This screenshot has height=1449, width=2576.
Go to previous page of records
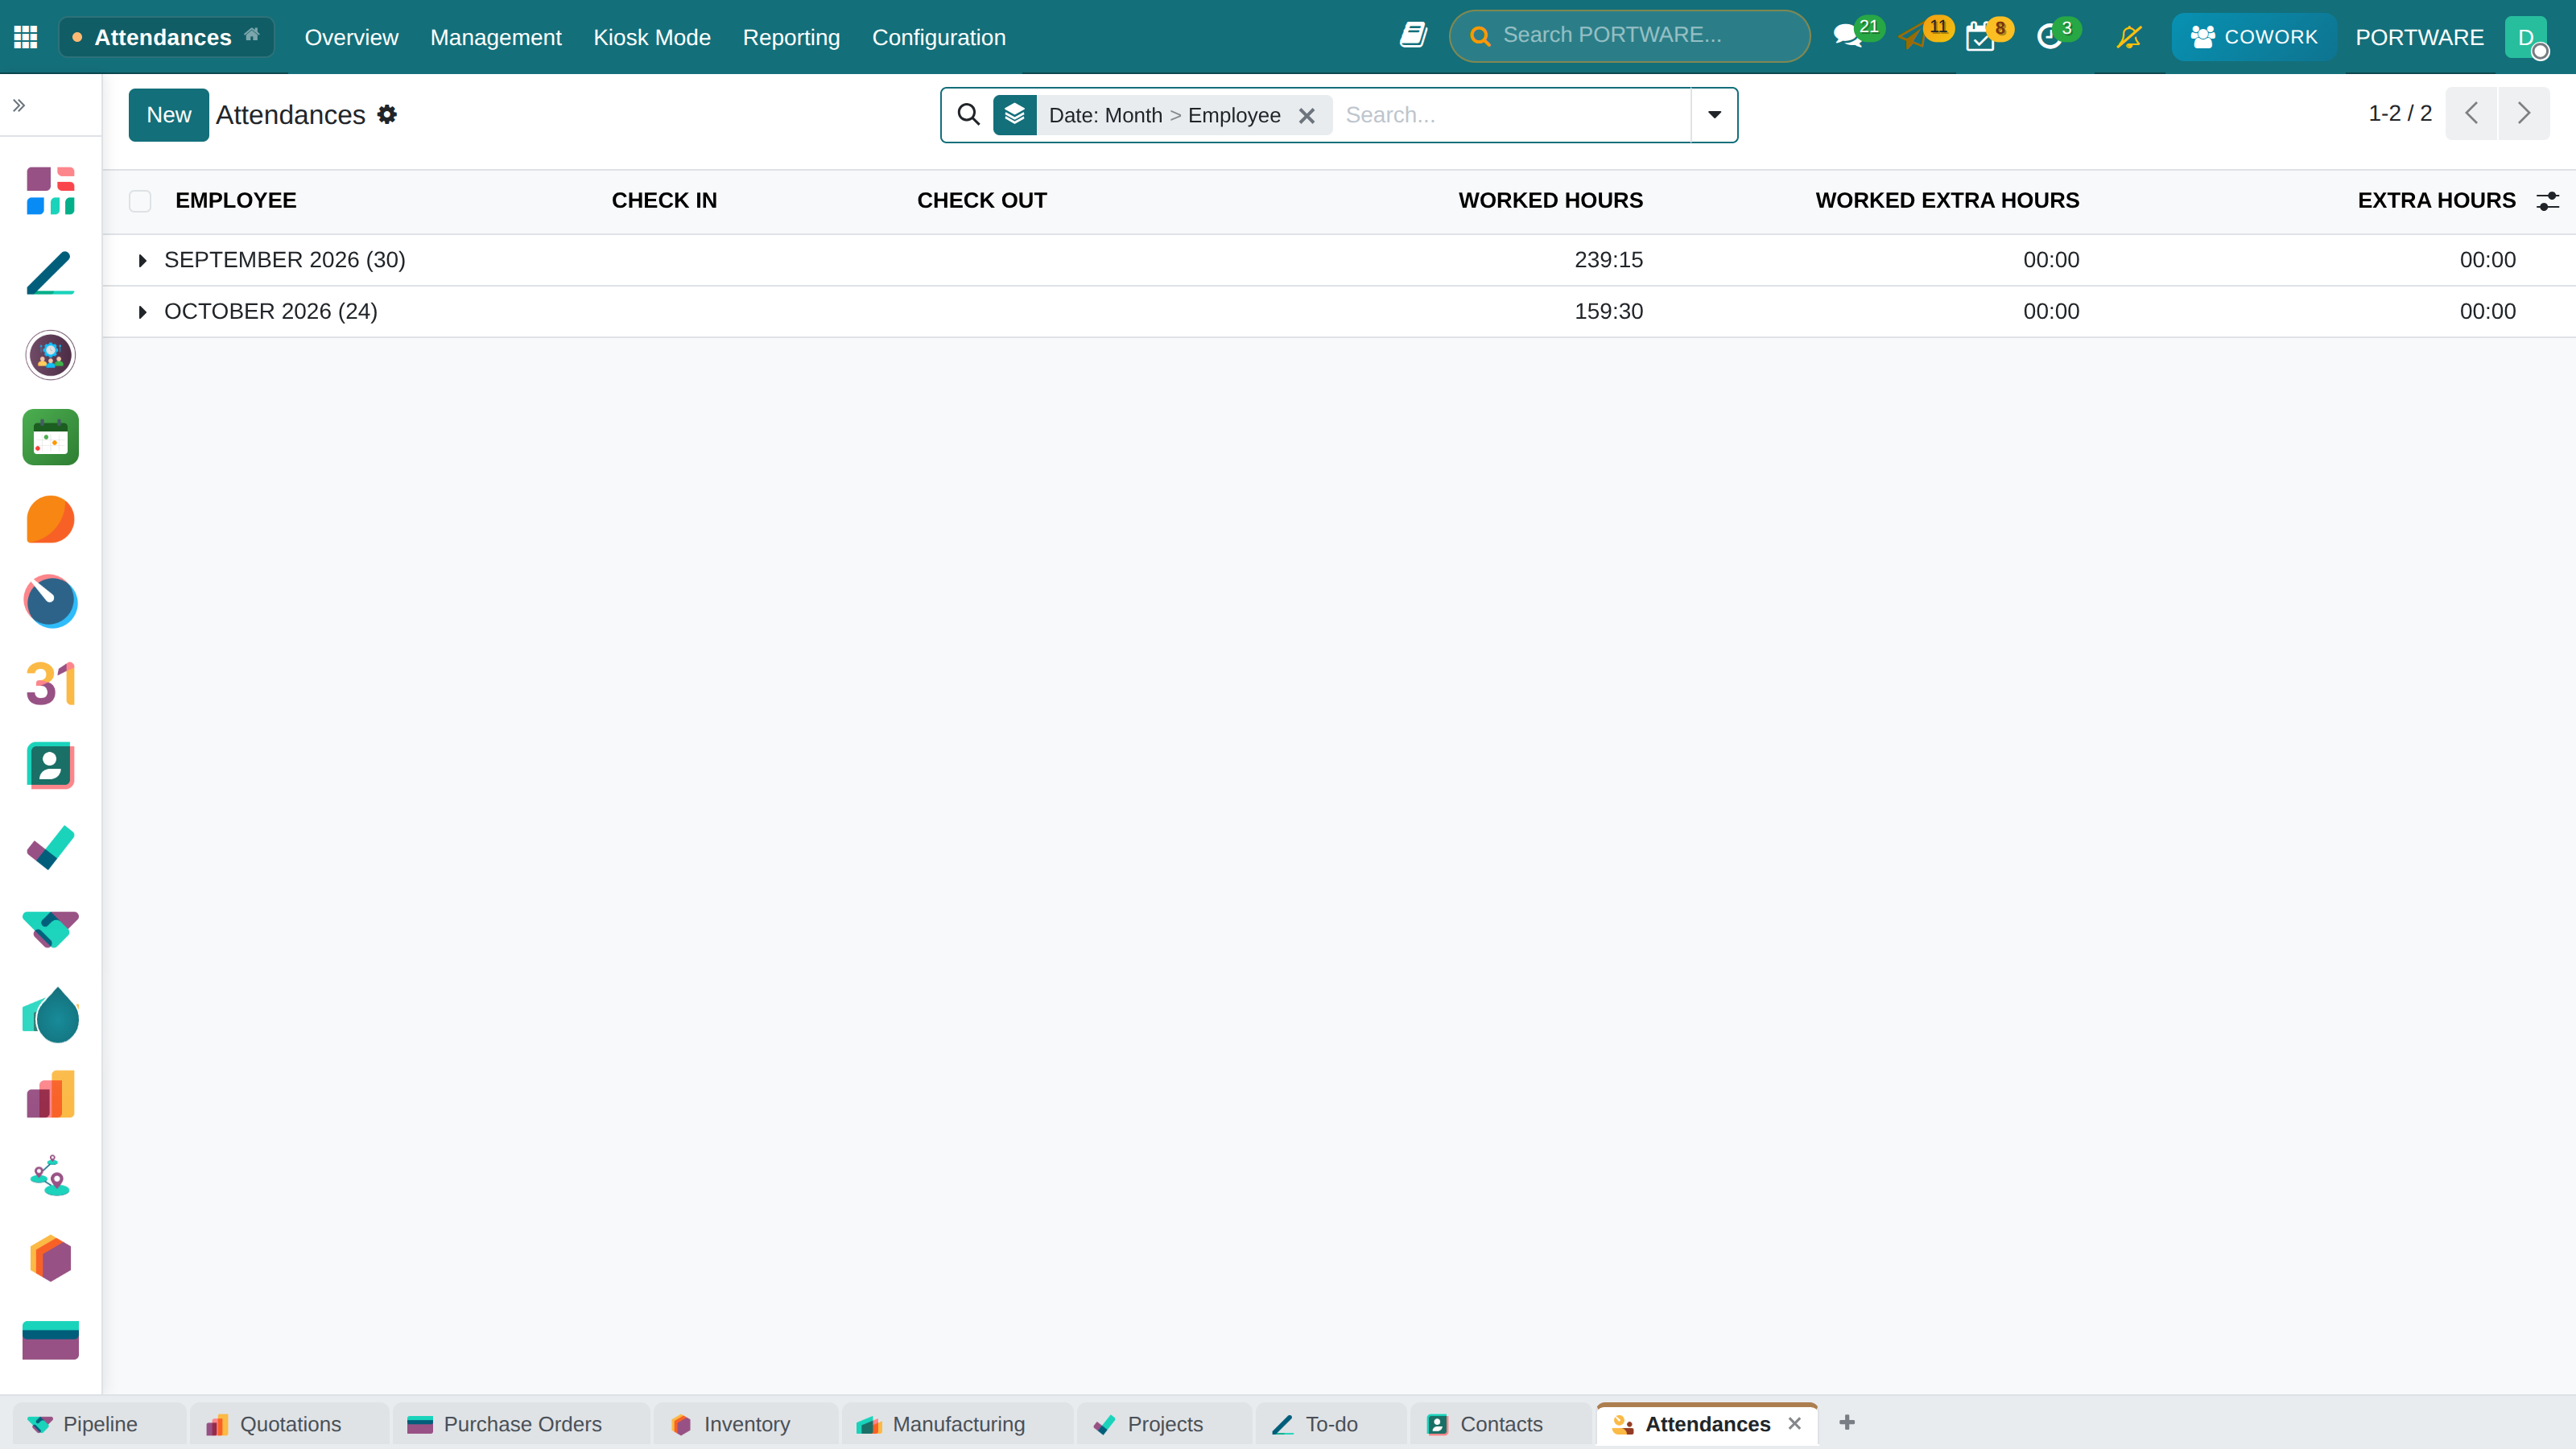click(x=2471, y=113)
